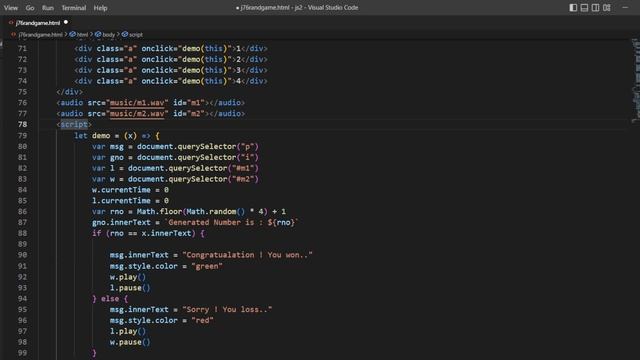Click div with content 4 on line 74
The width and height of the screenshot is (640, 360).
coord(171,81)
